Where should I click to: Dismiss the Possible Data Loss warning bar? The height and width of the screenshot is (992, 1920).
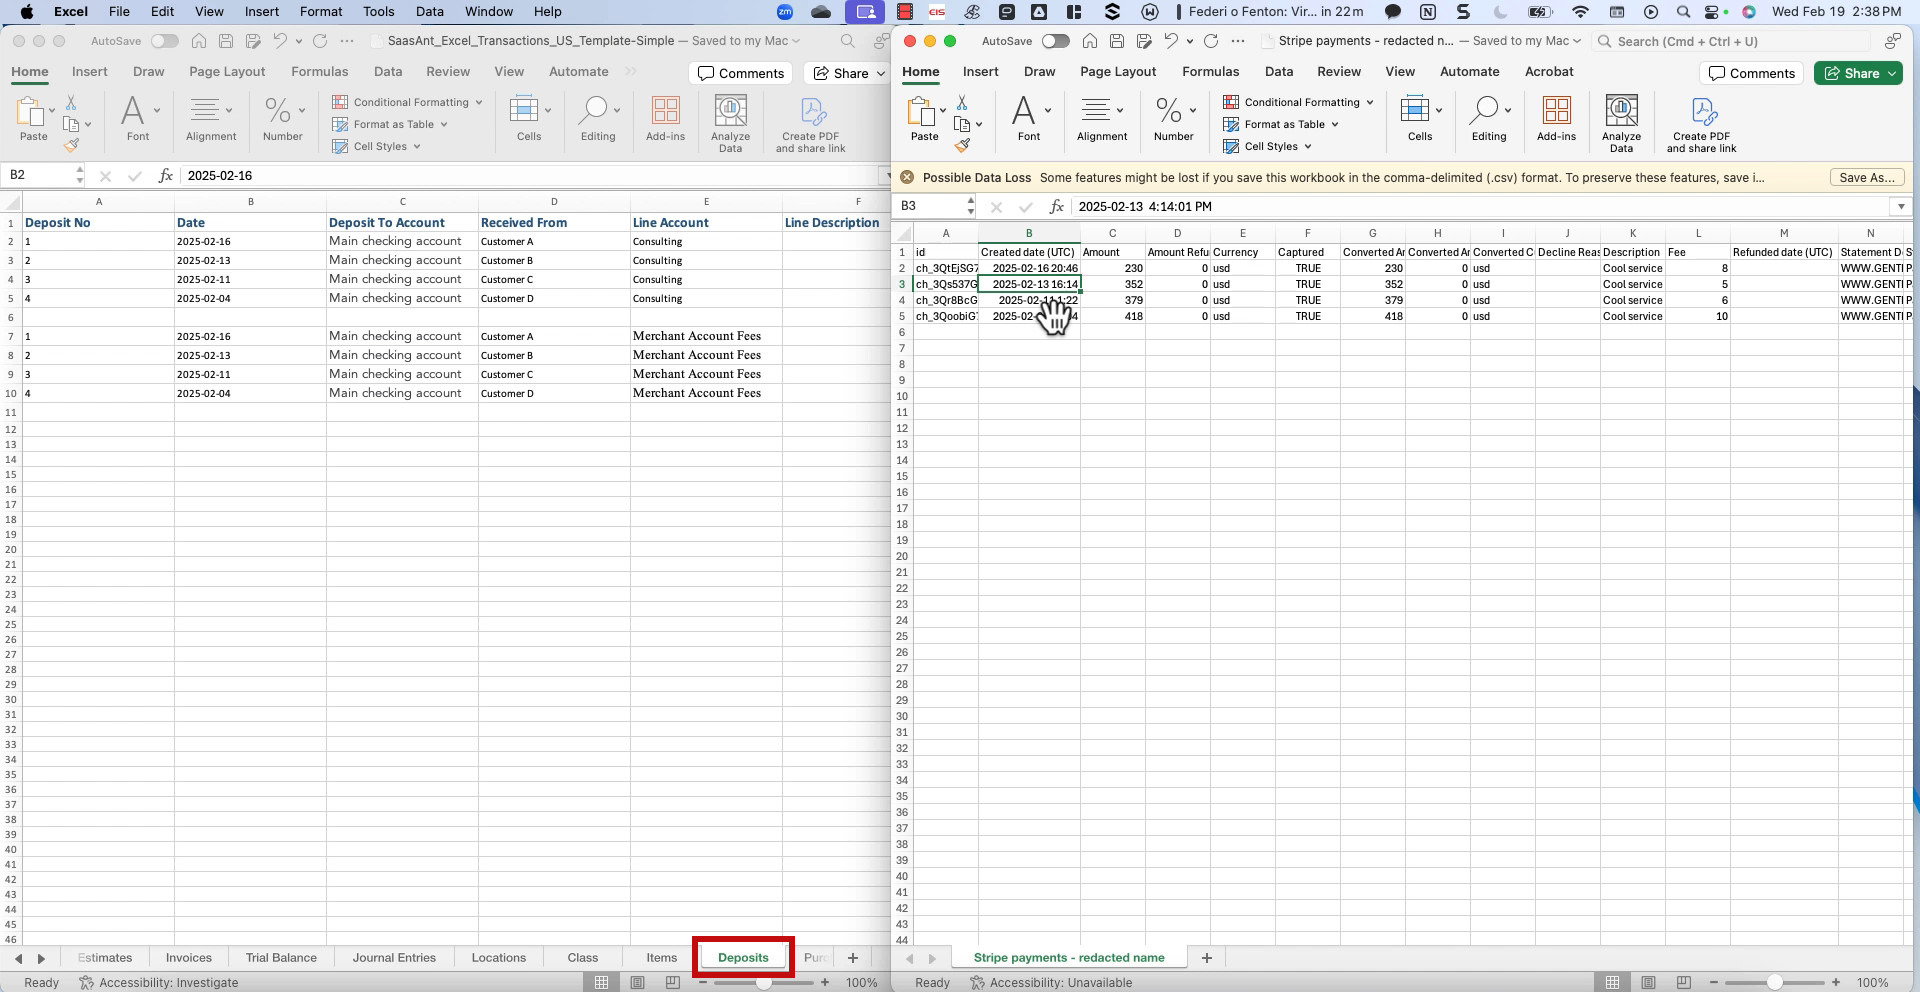click(907, 177)
